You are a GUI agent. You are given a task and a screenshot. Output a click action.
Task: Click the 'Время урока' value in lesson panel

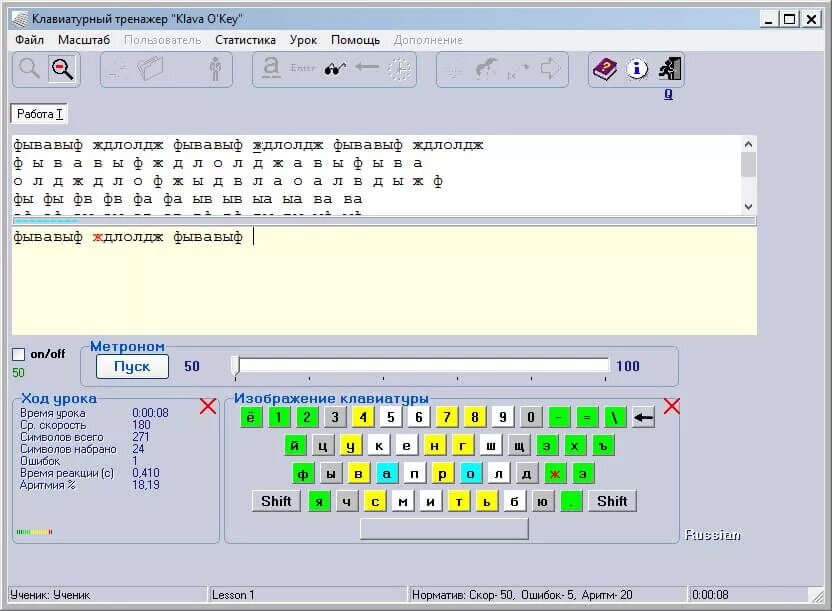150,413
